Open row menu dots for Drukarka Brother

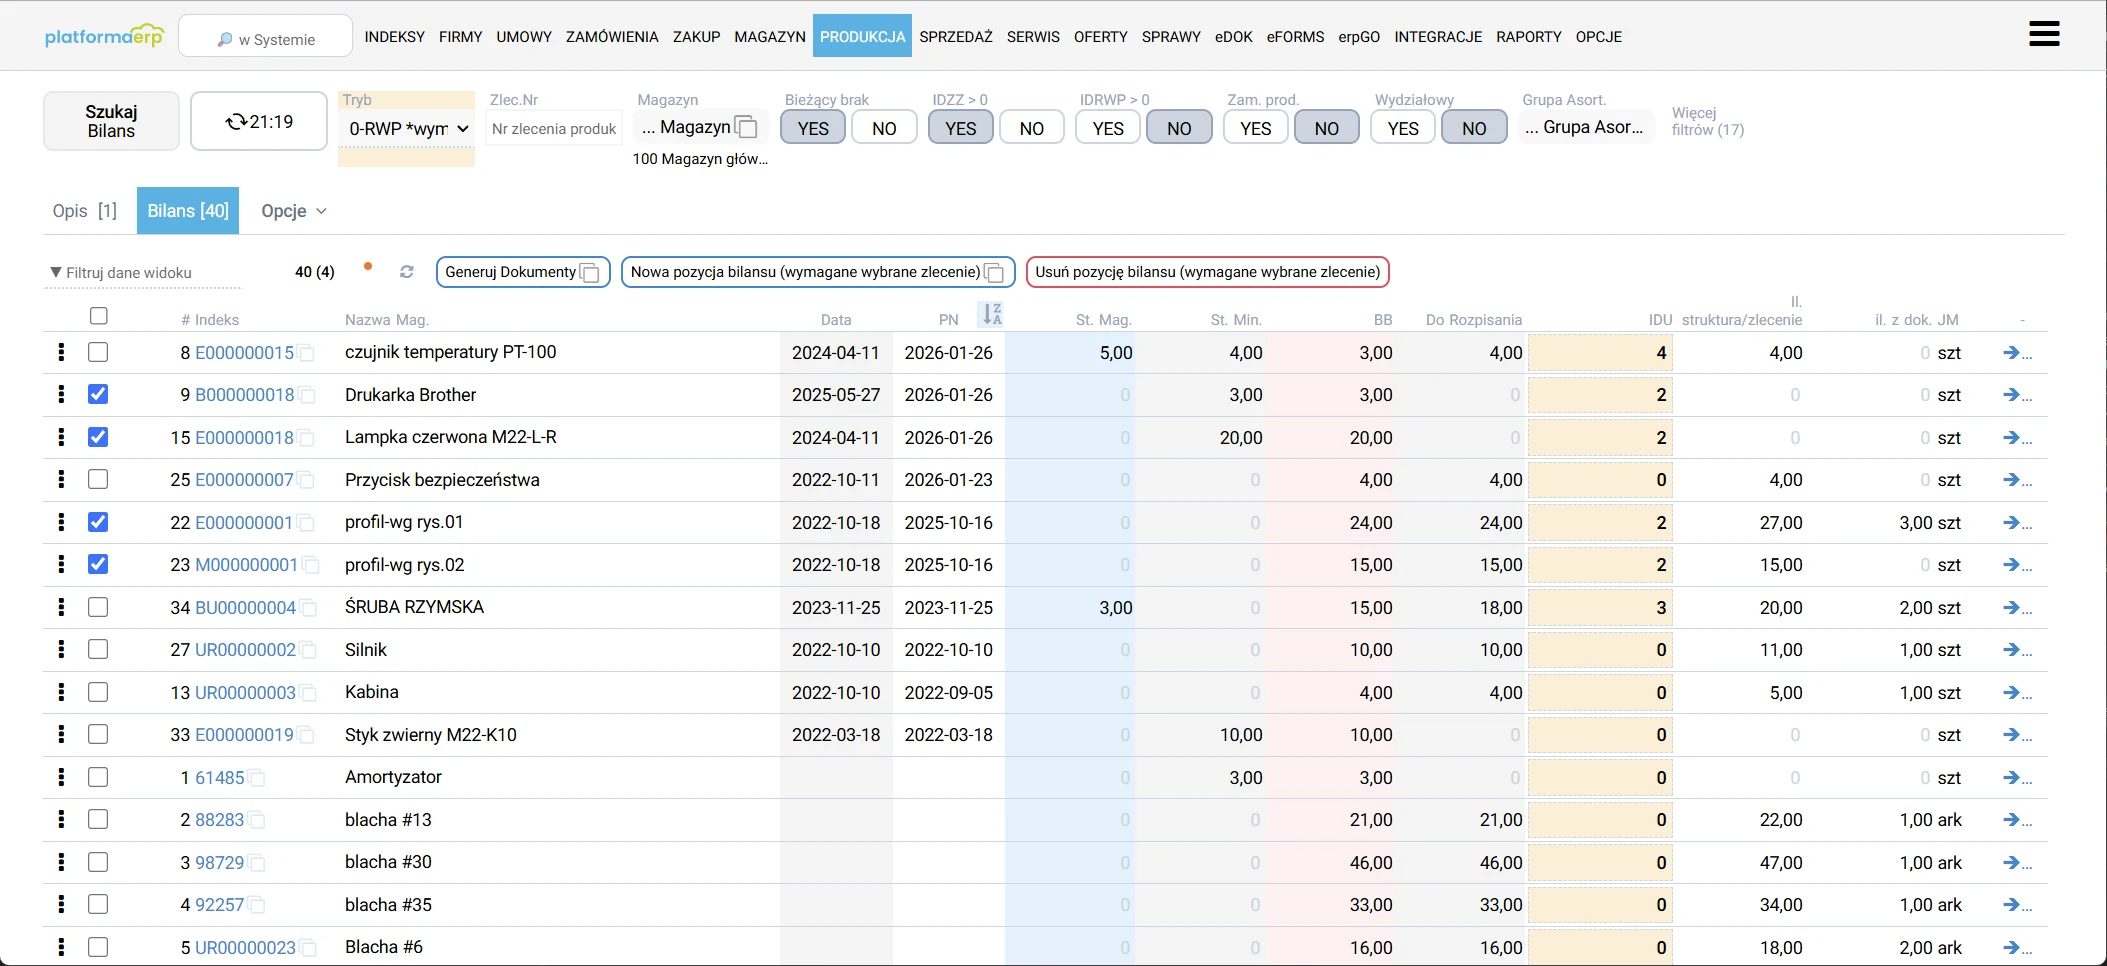[x=62, y=394]
